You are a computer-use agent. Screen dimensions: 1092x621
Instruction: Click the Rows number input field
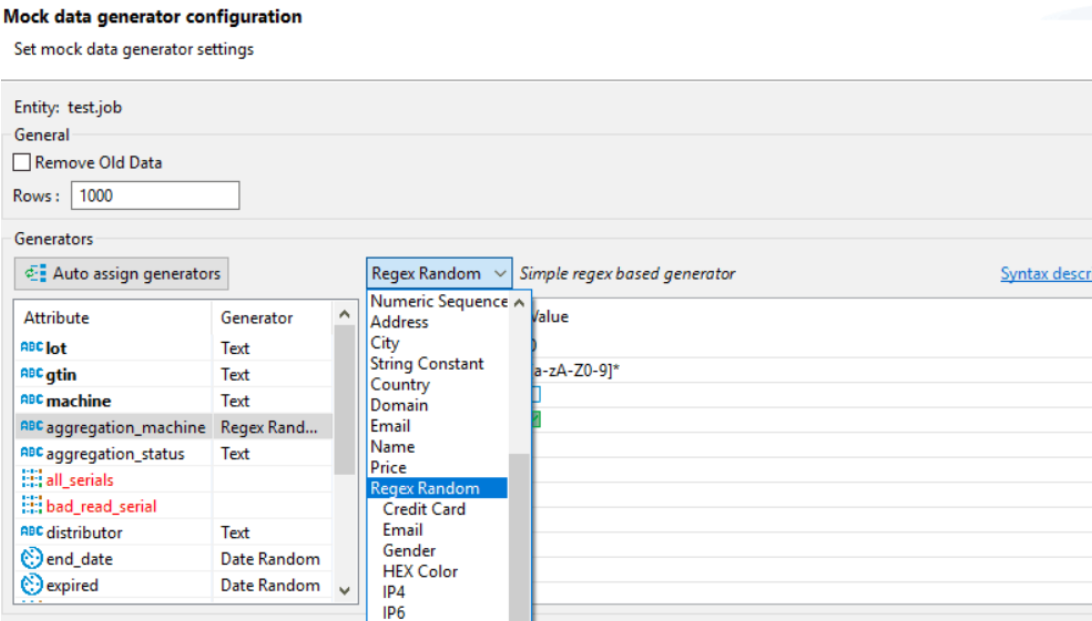[155, 196]
